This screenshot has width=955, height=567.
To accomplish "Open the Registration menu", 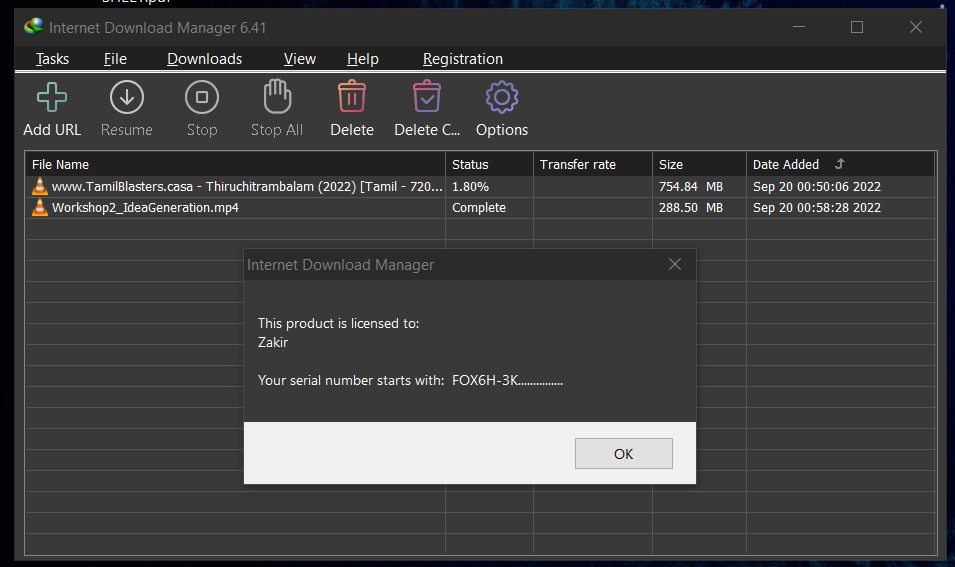I will coord(463,59).
